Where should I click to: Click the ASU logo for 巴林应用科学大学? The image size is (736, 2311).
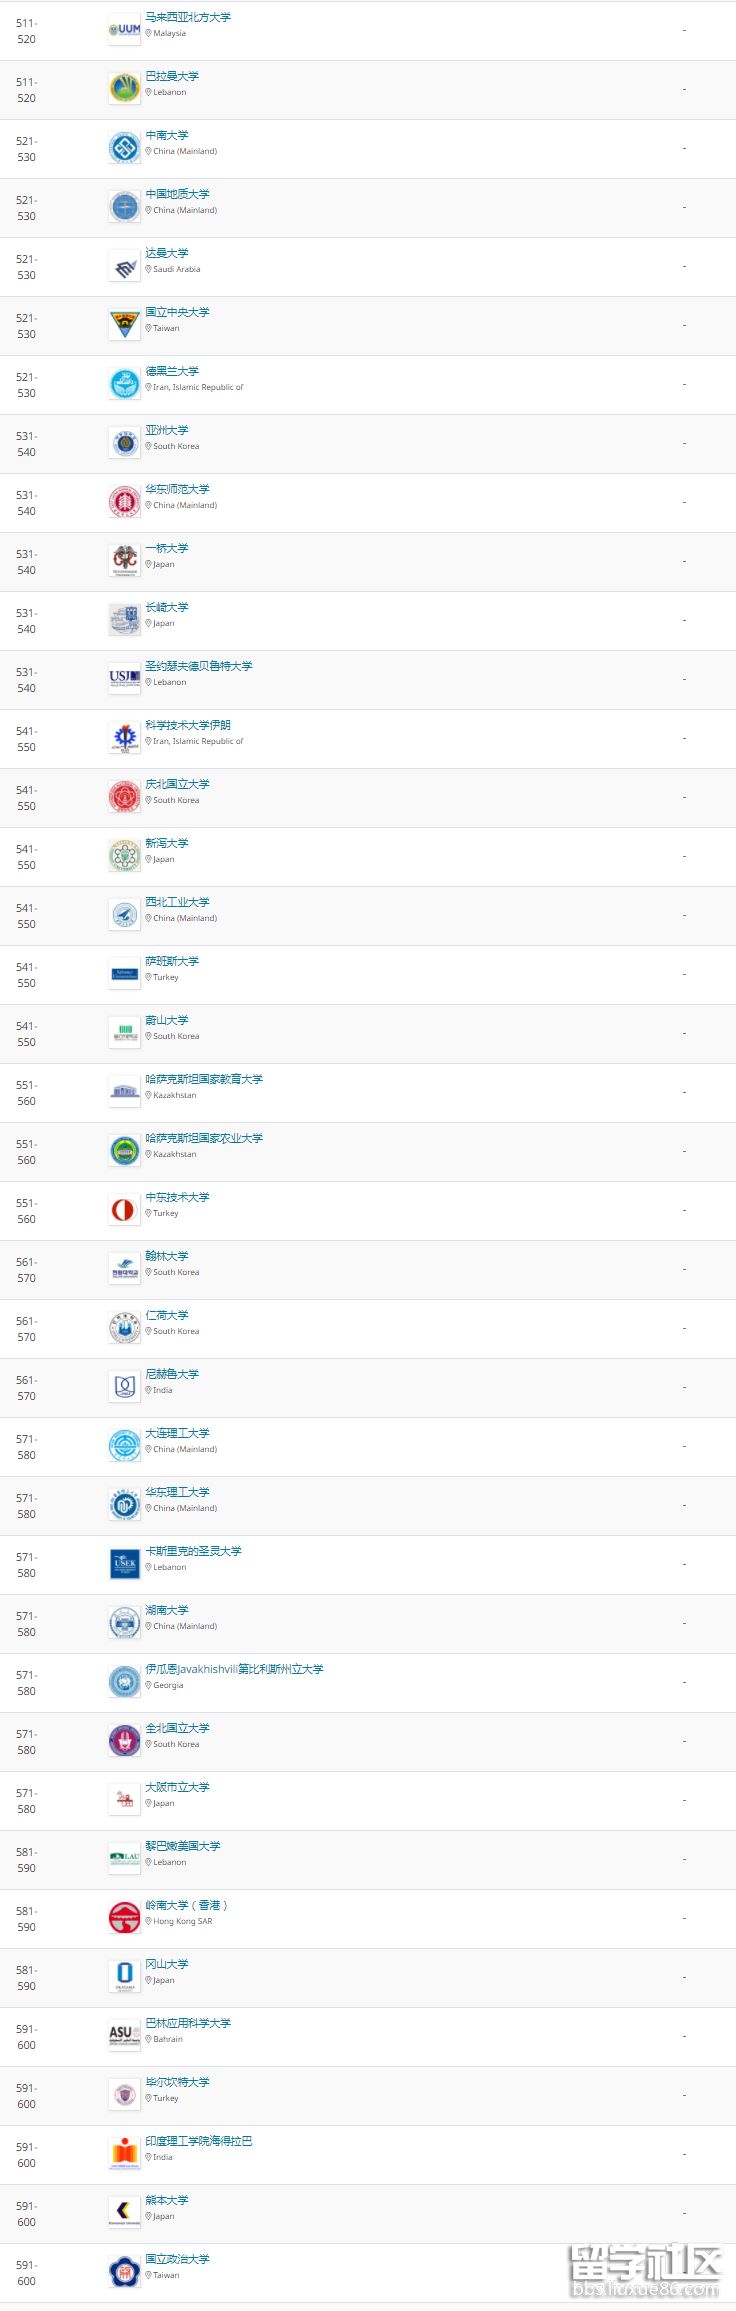click(125, 2036)
